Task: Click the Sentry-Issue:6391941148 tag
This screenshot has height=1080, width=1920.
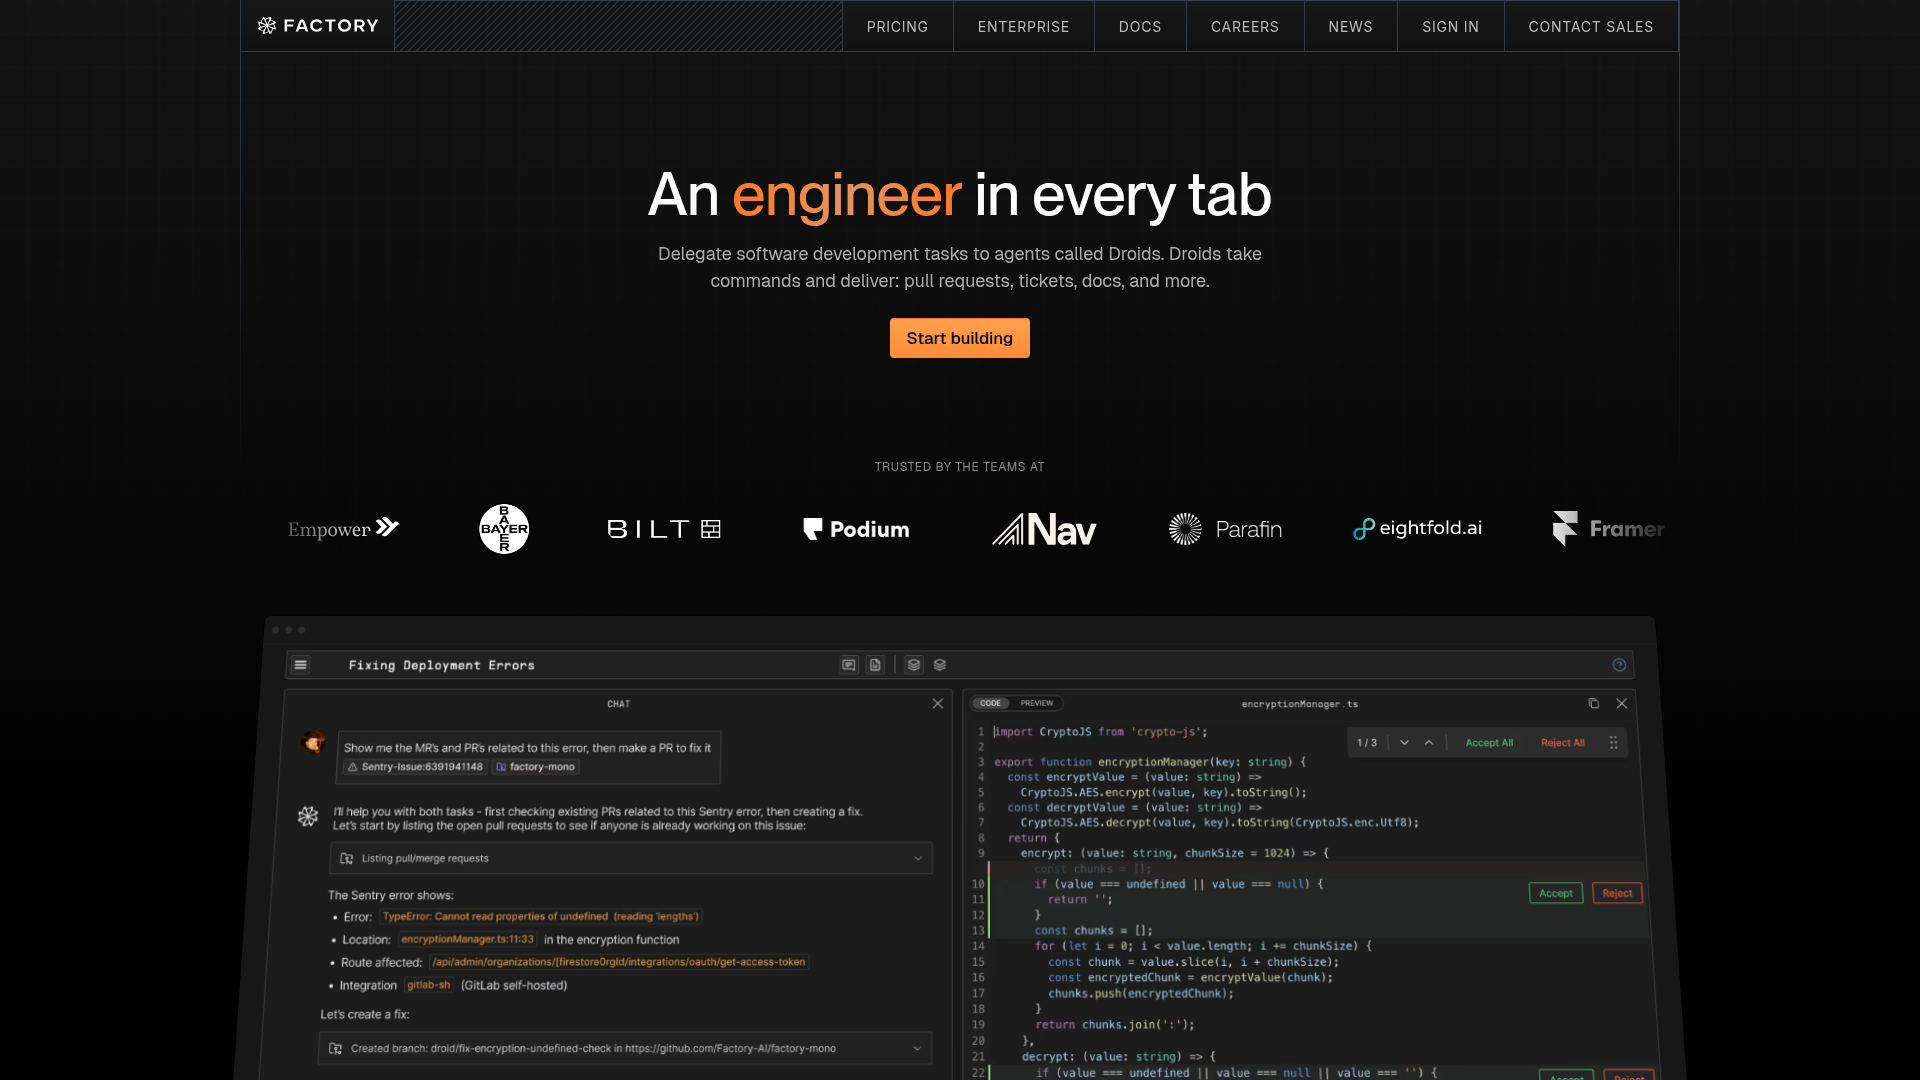Action: click(x=415, y=767)
